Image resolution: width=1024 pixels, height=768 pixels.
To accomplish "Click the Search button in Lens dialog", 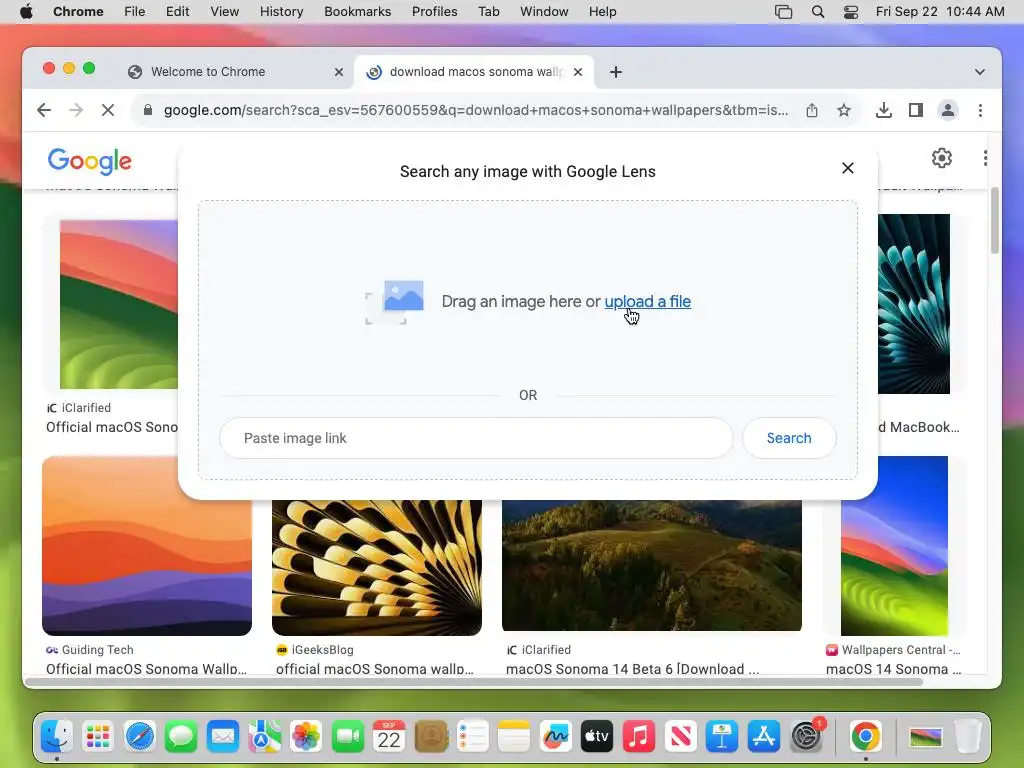I will 789,438.
